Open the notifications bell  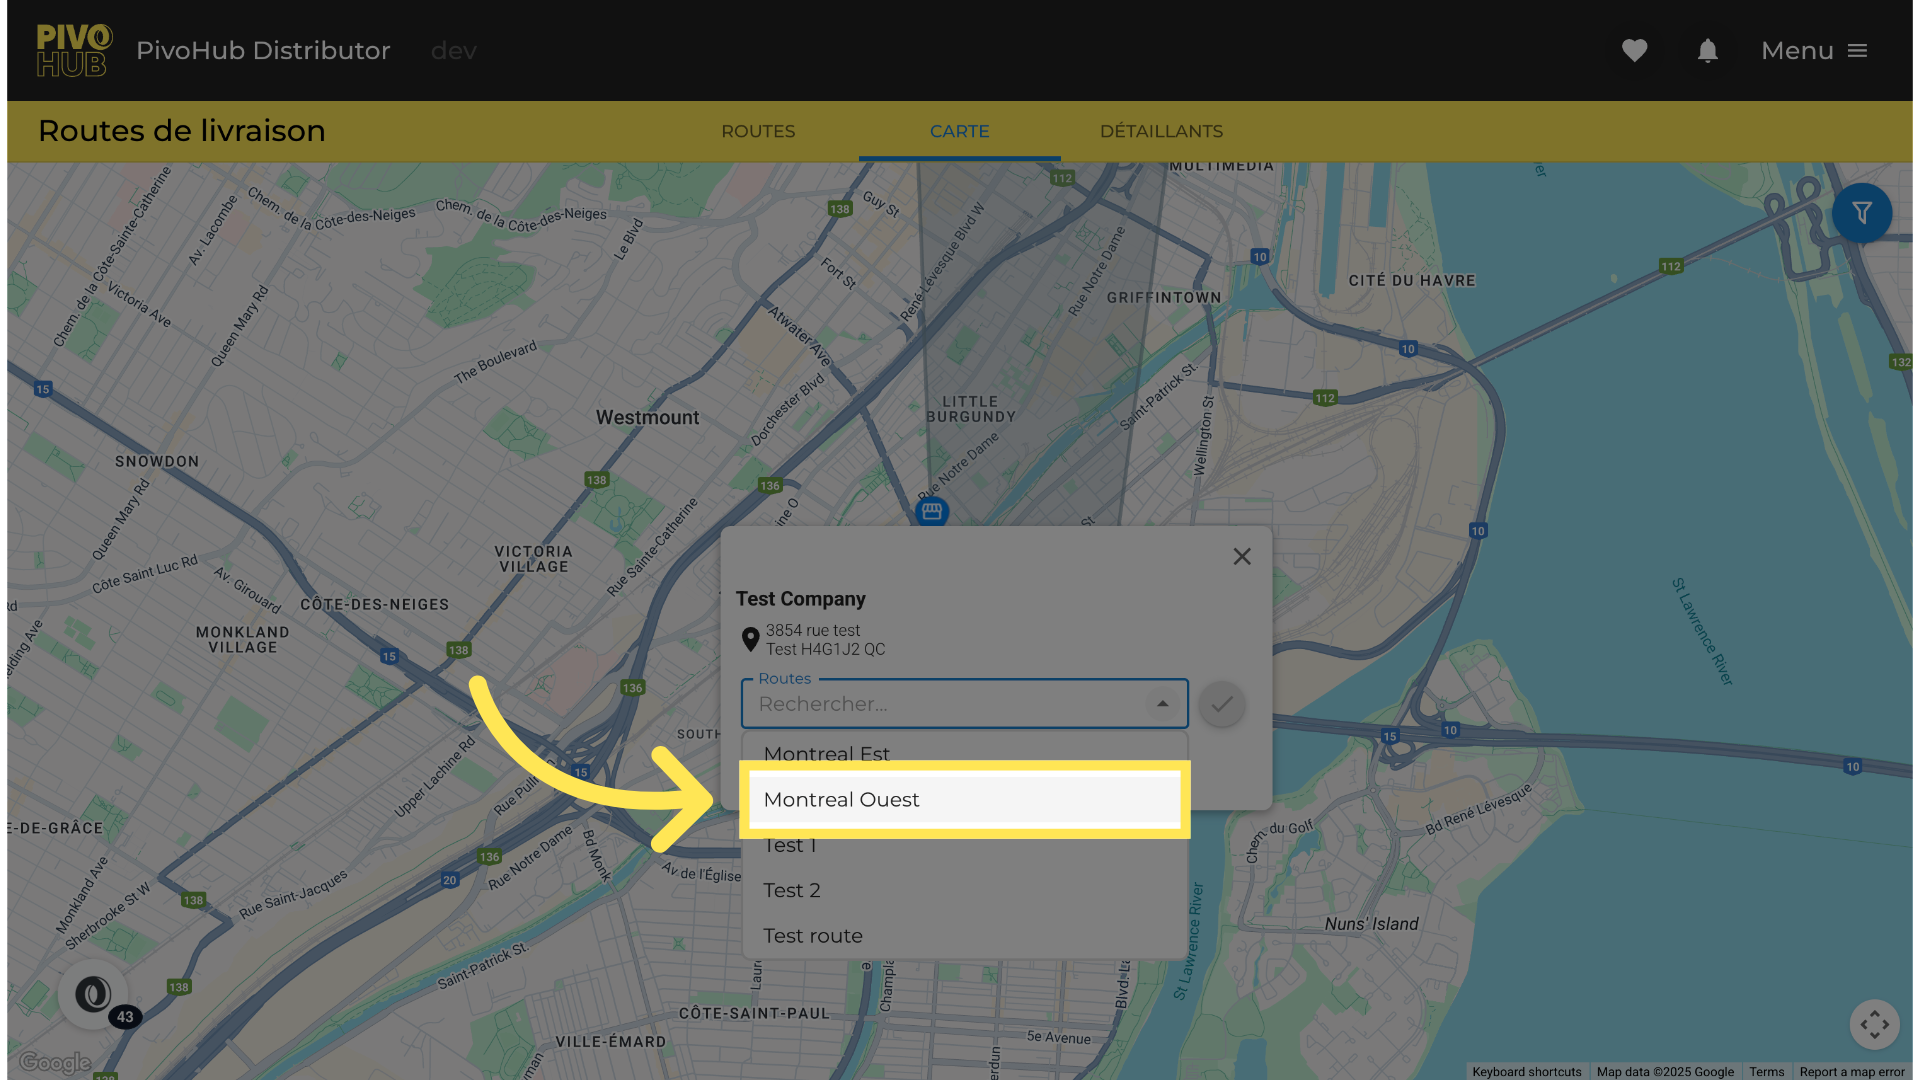tap(1707, 50)
